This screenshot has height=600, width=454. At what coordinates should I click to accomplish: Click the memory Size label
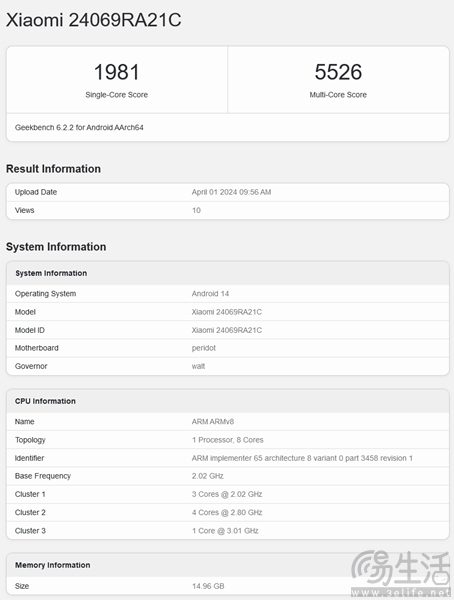22,586
